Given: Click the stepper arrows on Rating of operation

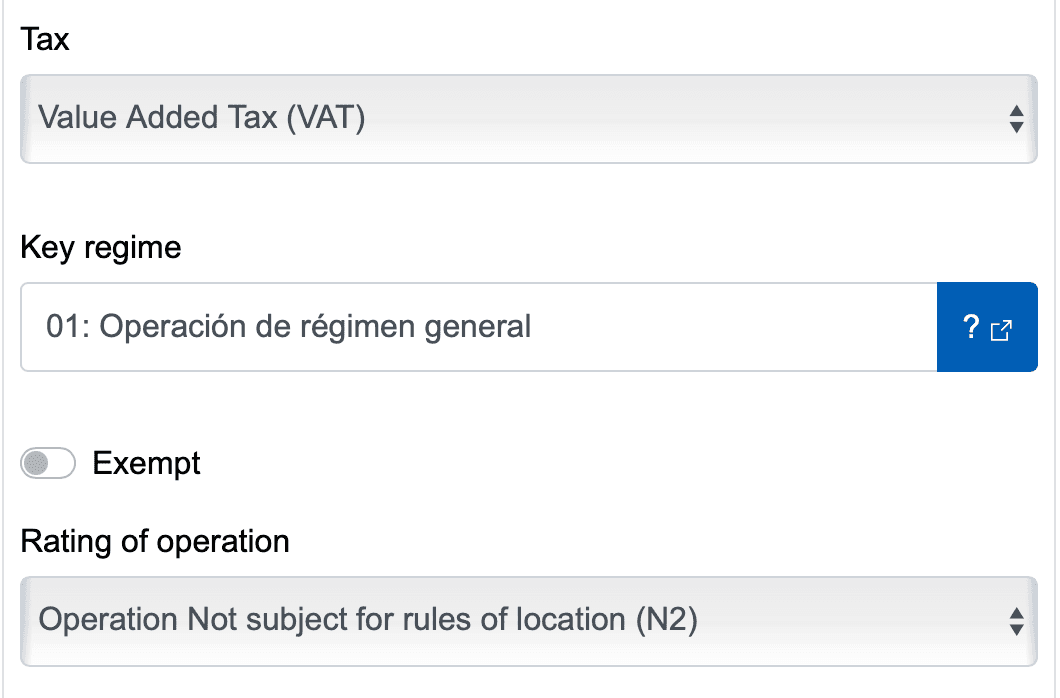Looking at the screenshot, I should 1018,621.
